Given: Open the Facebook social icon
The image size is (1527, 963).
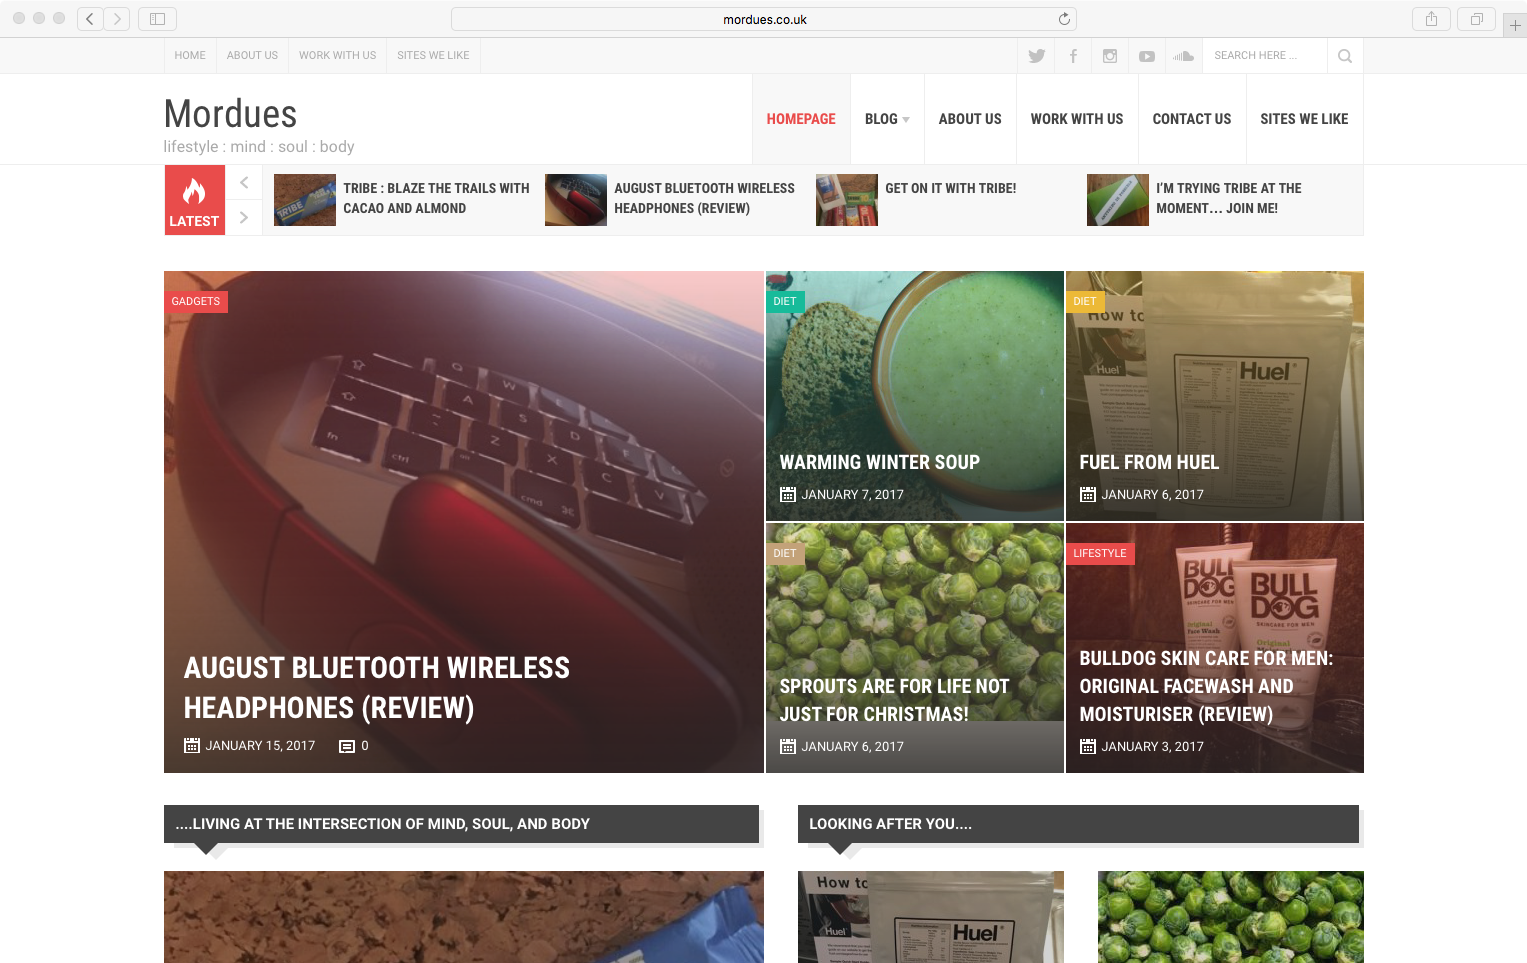Looking at the screenshot, I should 1073,56.
